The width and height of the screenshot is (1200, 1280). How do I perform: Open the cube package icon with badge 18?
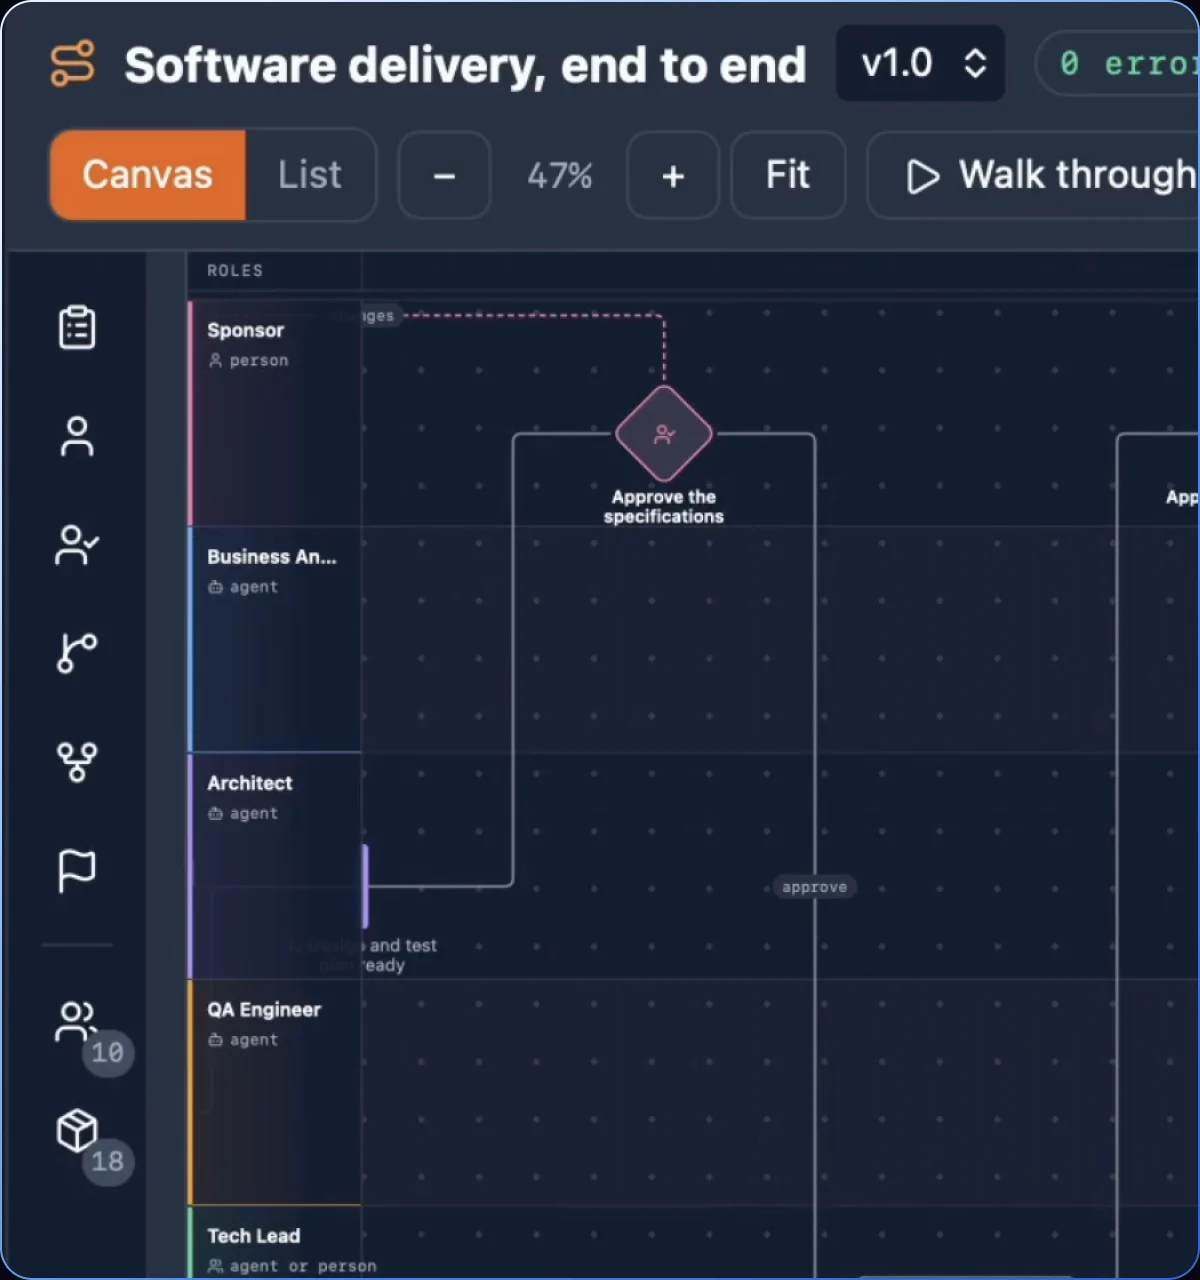pyautogui.click(x=77, y=1131)
